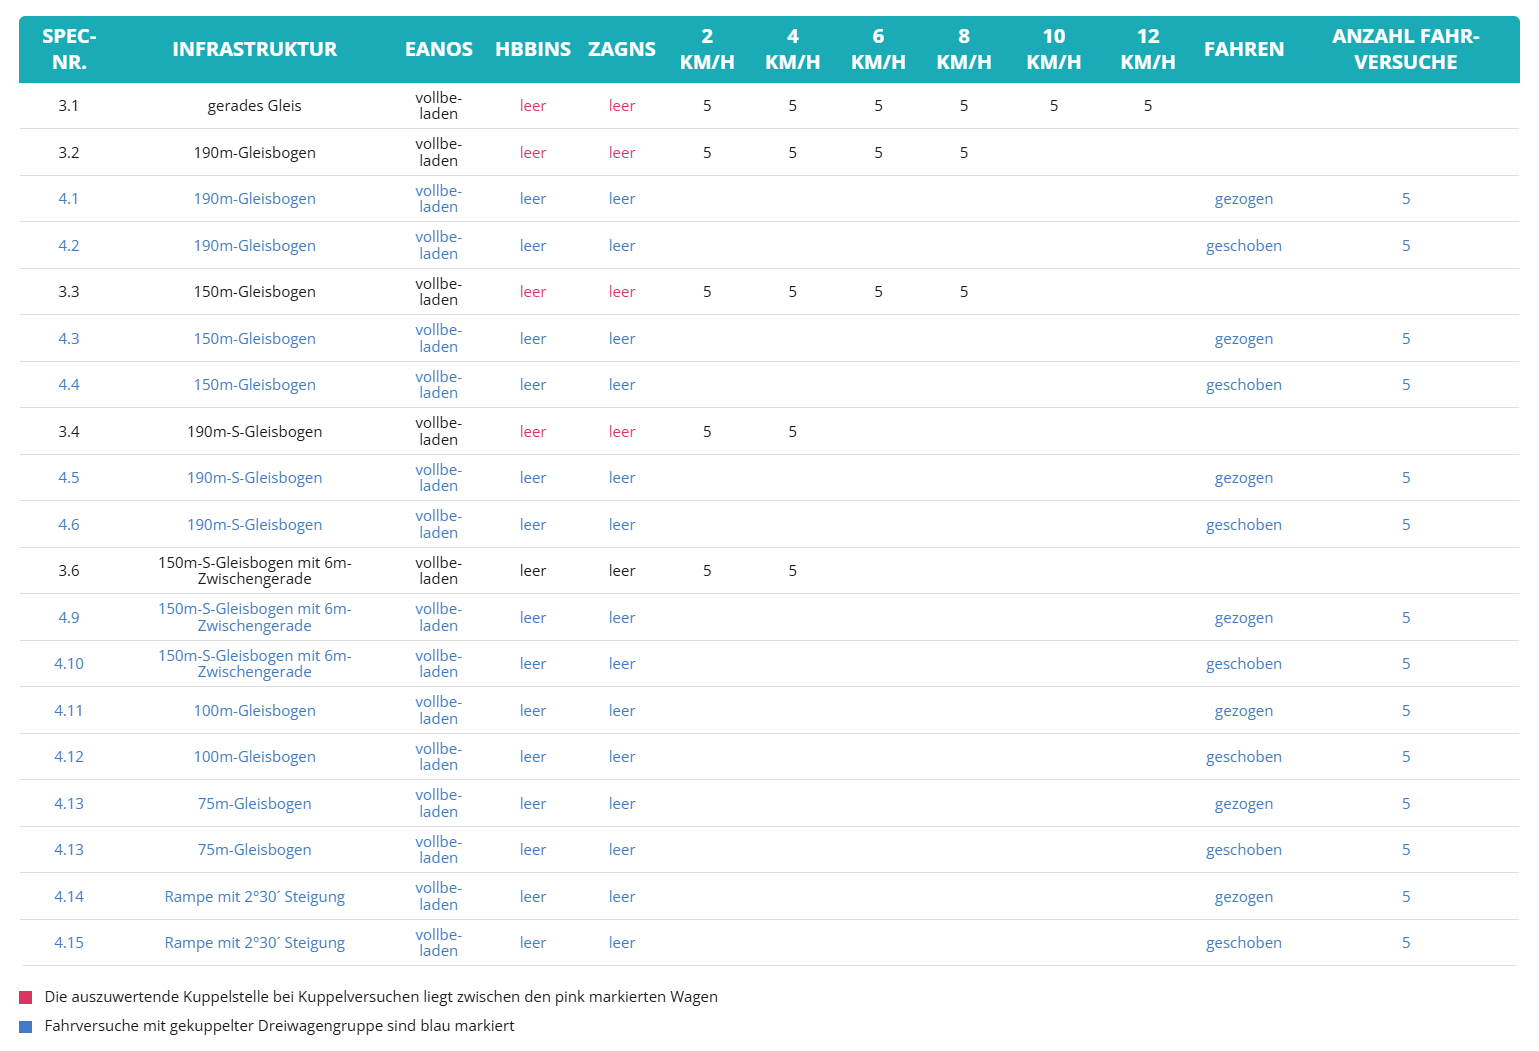Image resolution: width=1539 pixels, height=1051 pixels.
Task: Select the EANOS column header
Action: pos(438,49)
